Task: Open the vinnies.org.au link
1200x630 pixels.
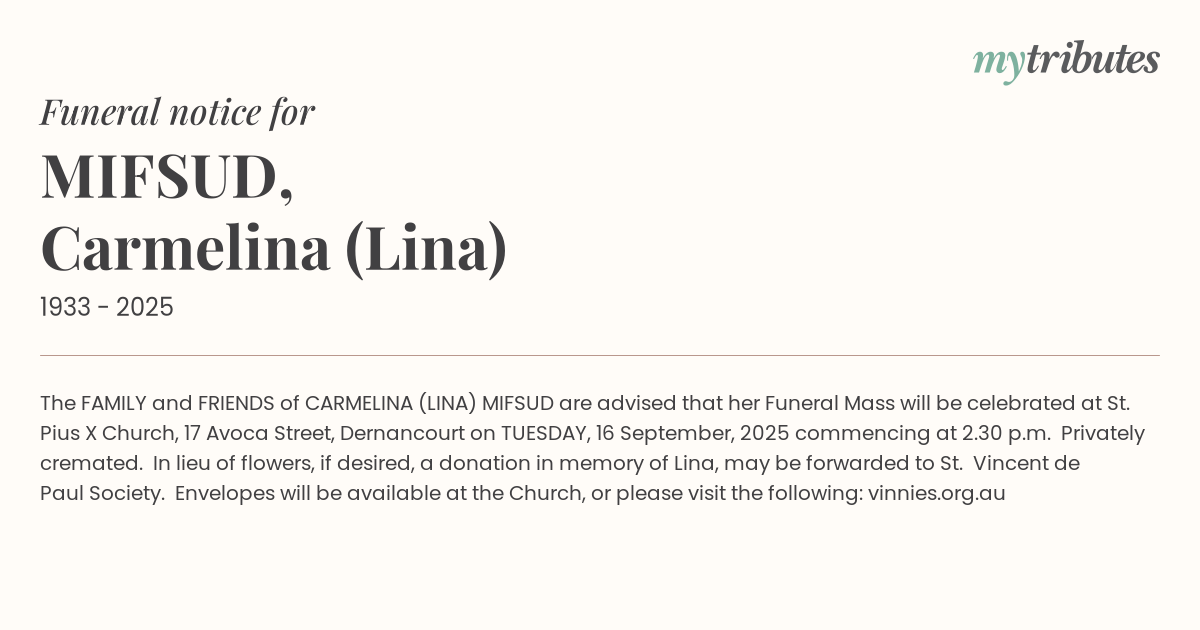Action: pos(936,493)
